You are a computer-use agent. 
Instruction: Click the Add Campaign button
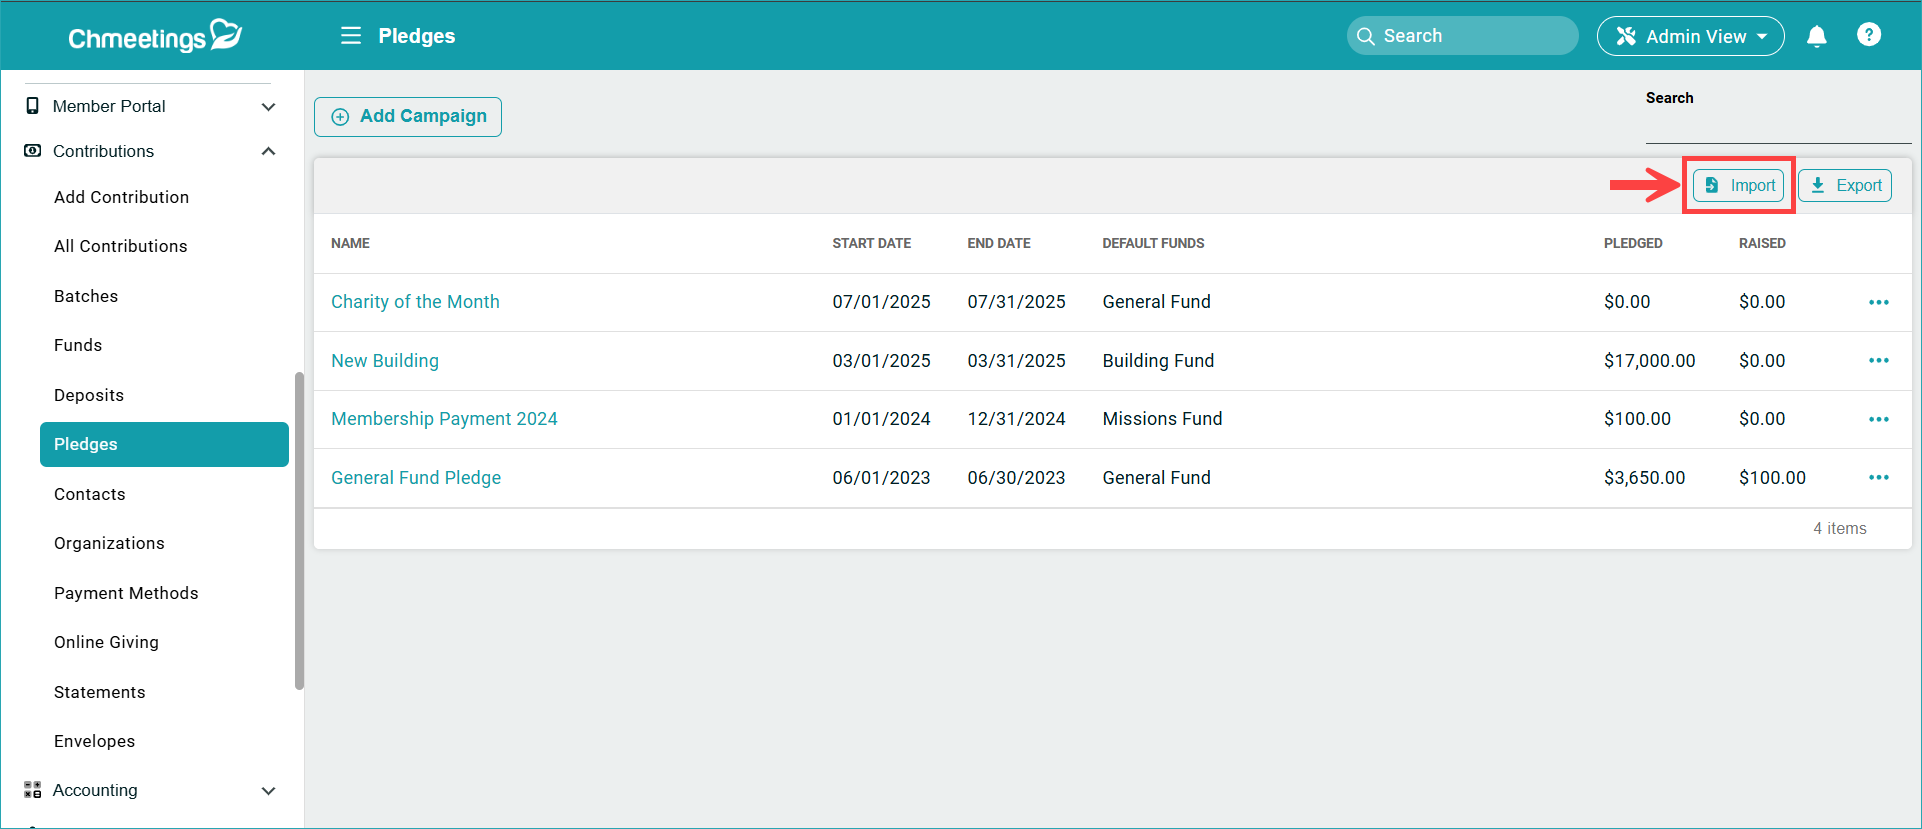click(408, 116)
